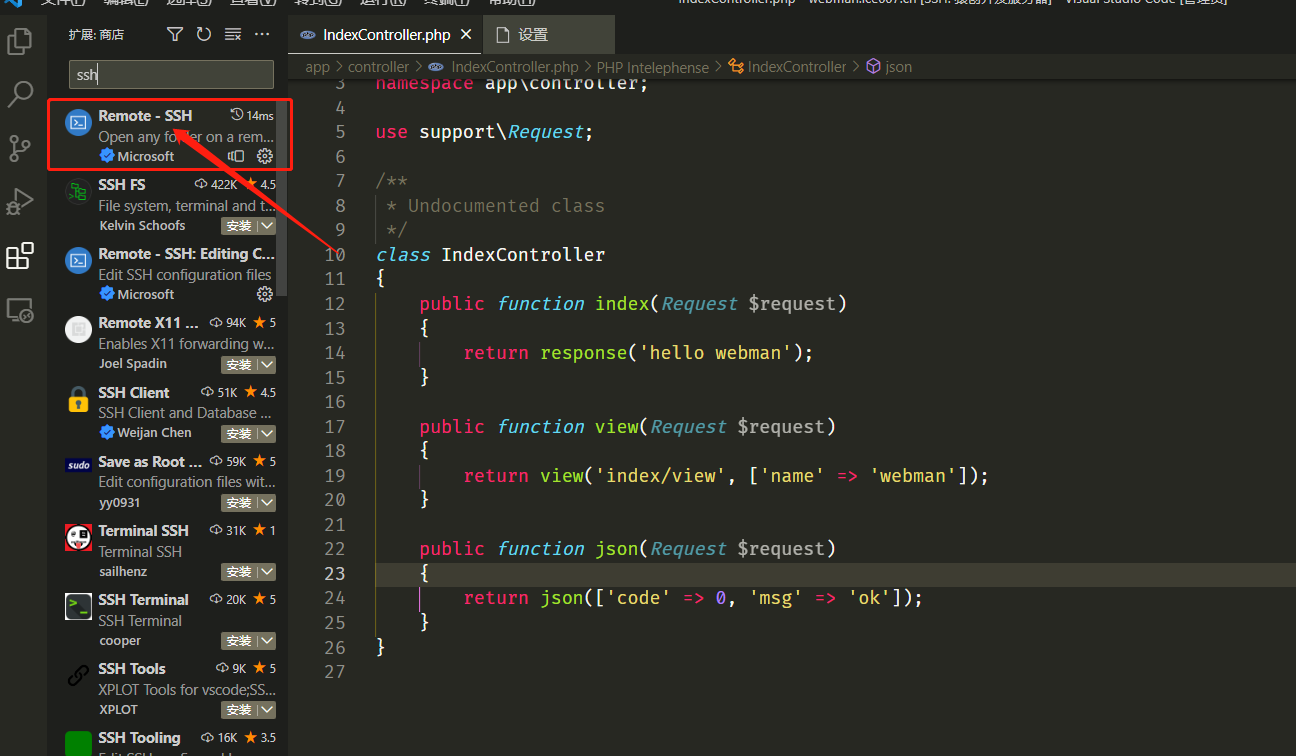Open the extensions panel more actions menu
The image size is (1296, 756).
(262, 35)
